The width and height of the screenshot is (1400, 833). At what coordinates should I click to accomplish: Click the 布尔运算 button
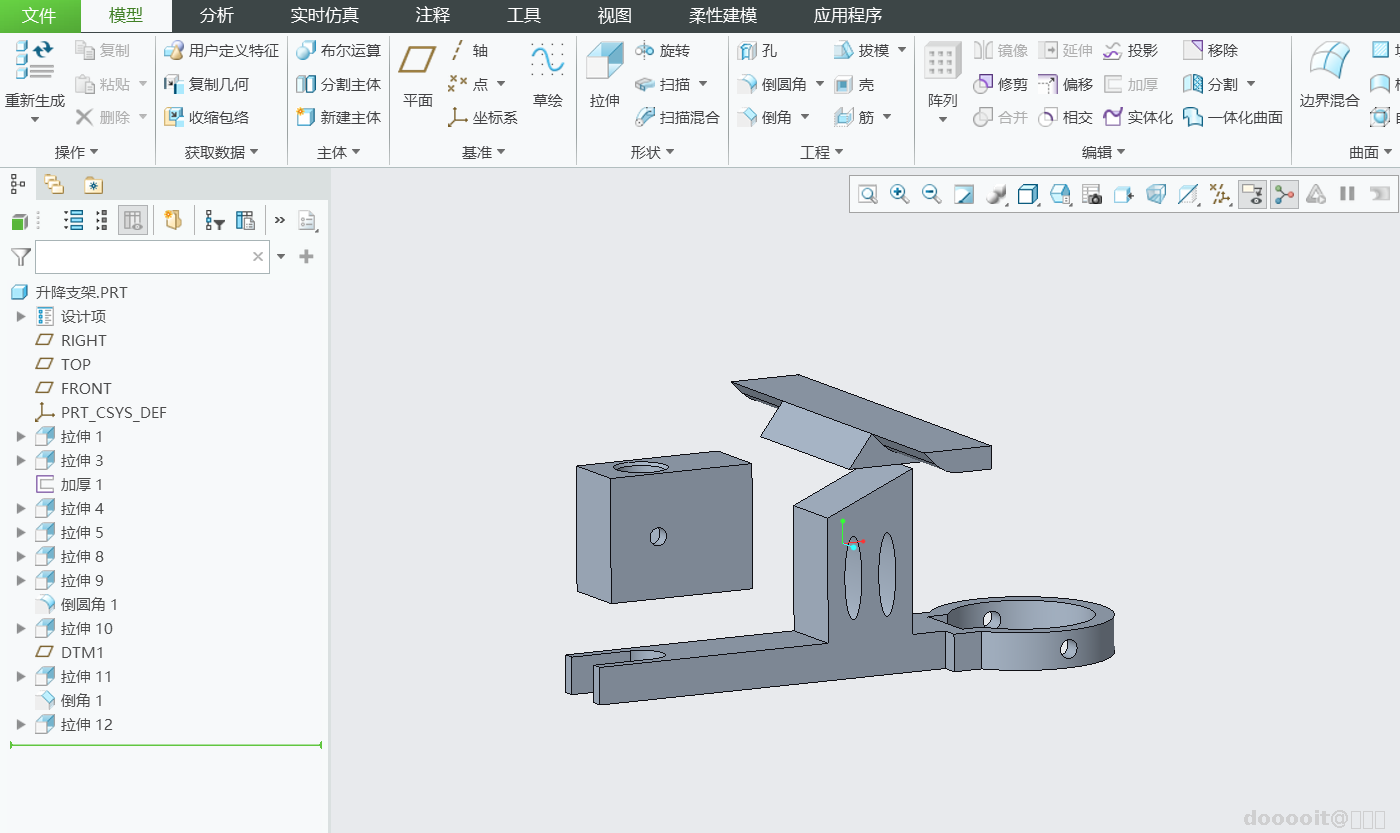coord(339,51)
